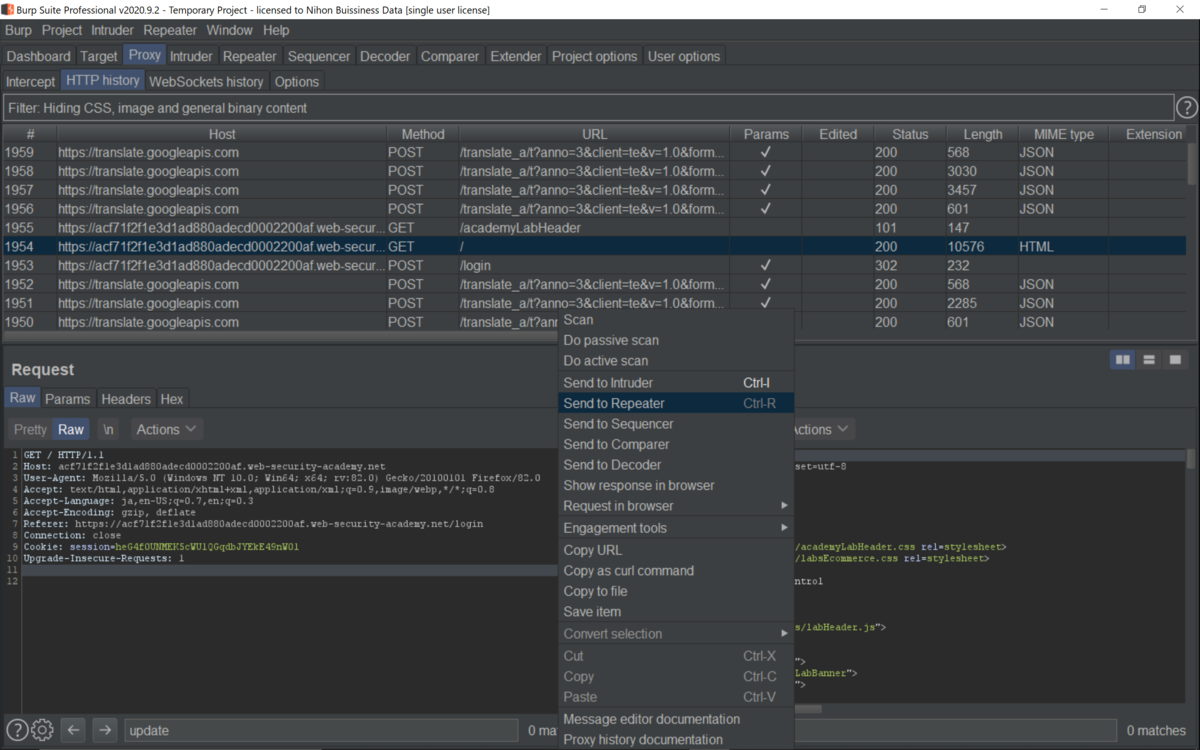Switch request view to Hex tab
This screenshot has height=750, width=1200.
(x=172, y=398)
